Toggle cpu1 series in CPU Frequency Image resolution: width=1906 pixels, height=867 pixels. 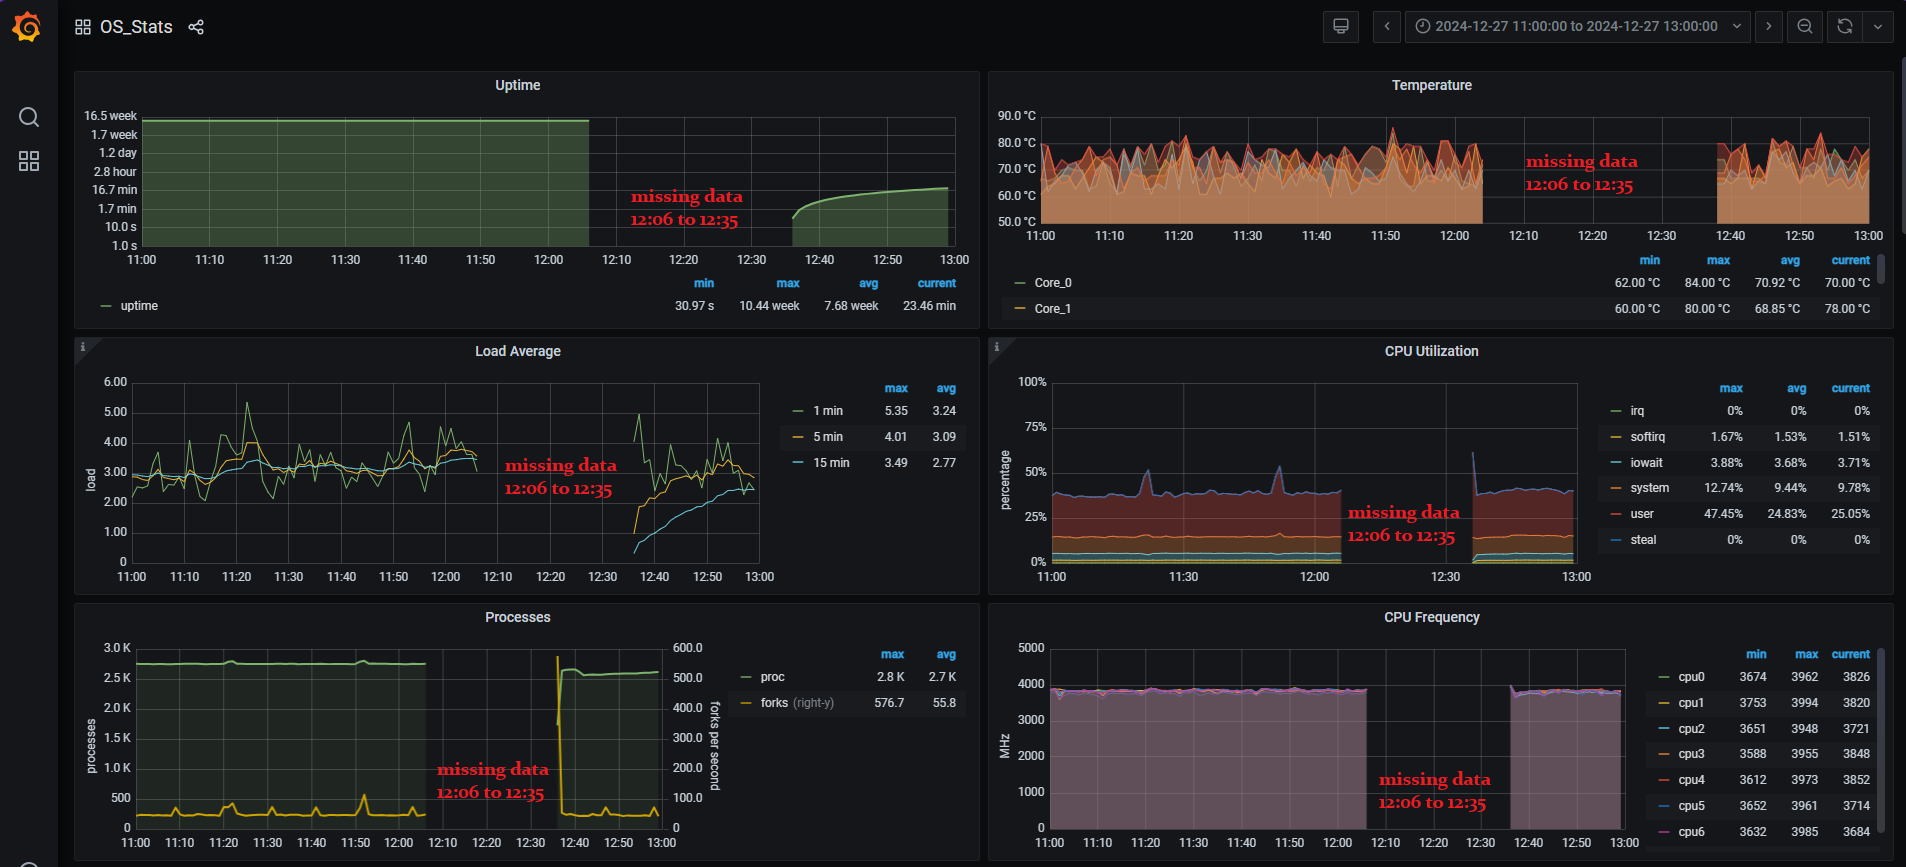click(x=1691, y=703)
